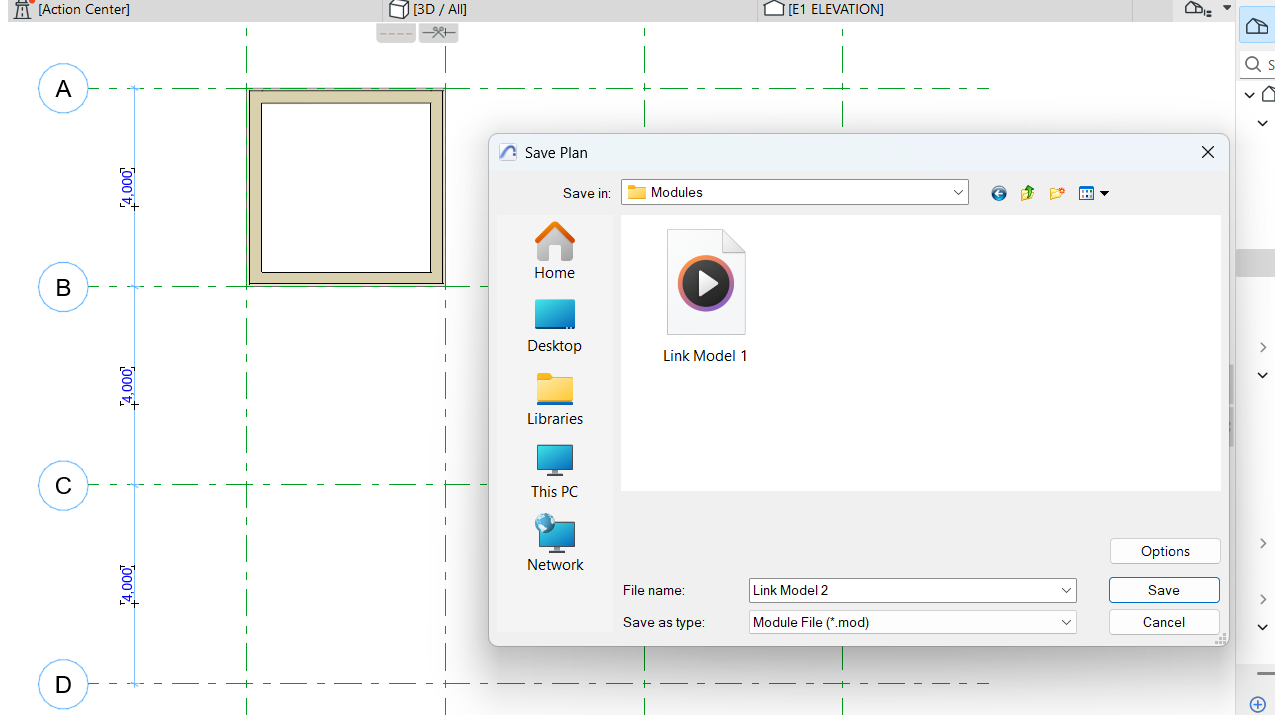
Task: Switch to the 3D / All tab
Action: [x=440, y=9]
